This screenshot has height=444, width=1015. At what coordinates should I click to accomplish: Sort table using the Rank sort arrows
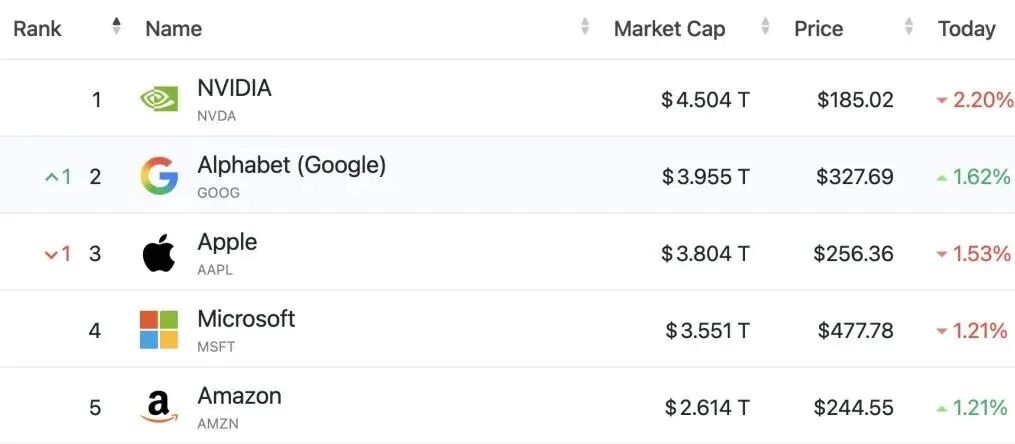pyautogui.click(x=116, y=27)
